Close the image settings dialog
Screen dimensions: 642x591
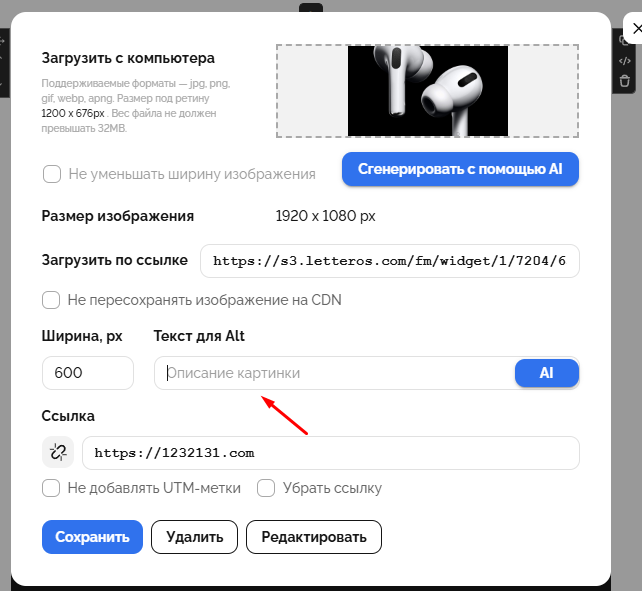tap(636, 29)
